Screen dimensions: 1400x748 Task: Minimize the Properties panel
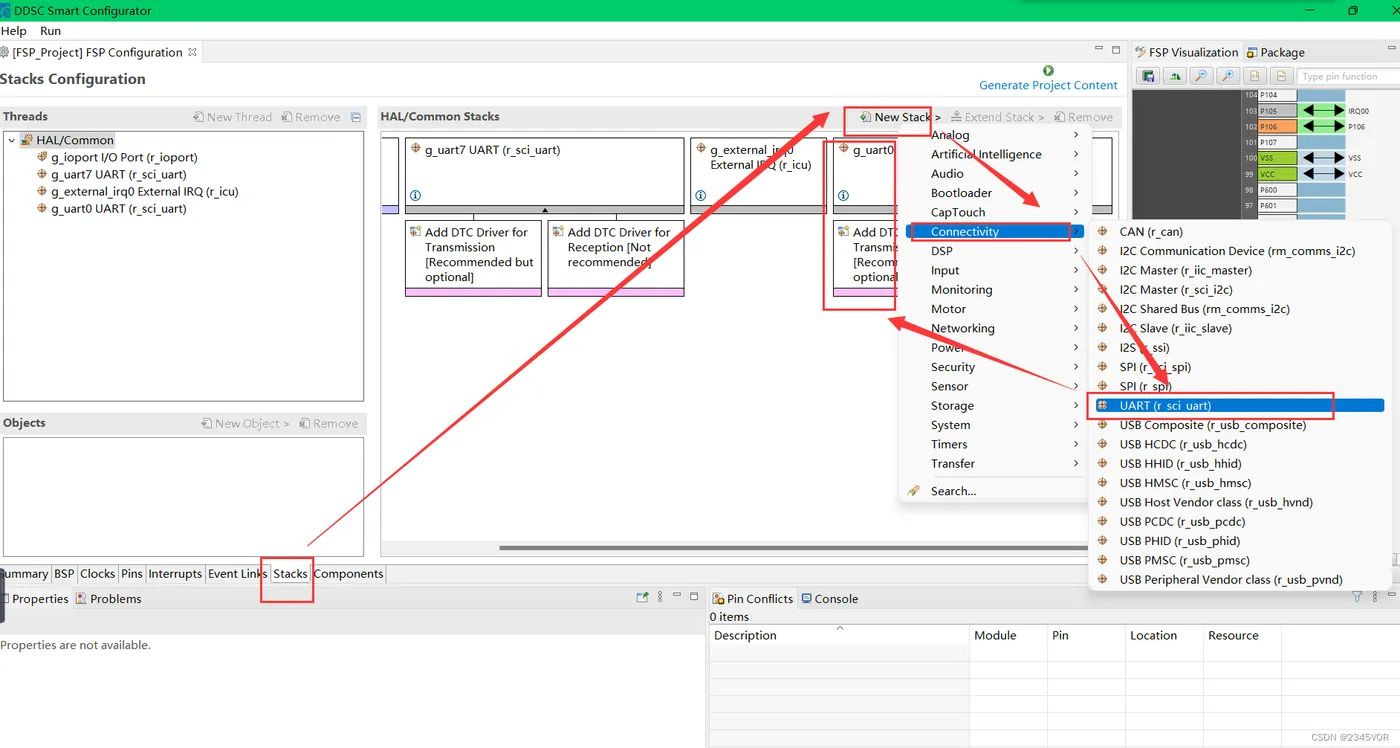click(677, 597)
